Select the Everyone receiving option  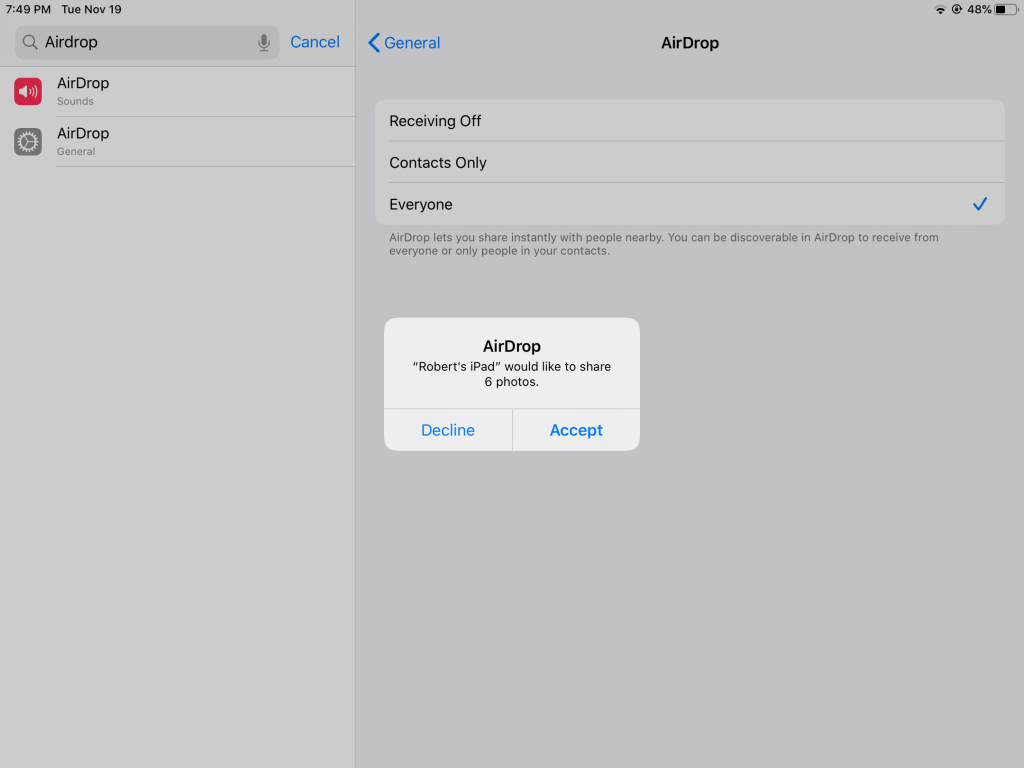pos(421,204)
